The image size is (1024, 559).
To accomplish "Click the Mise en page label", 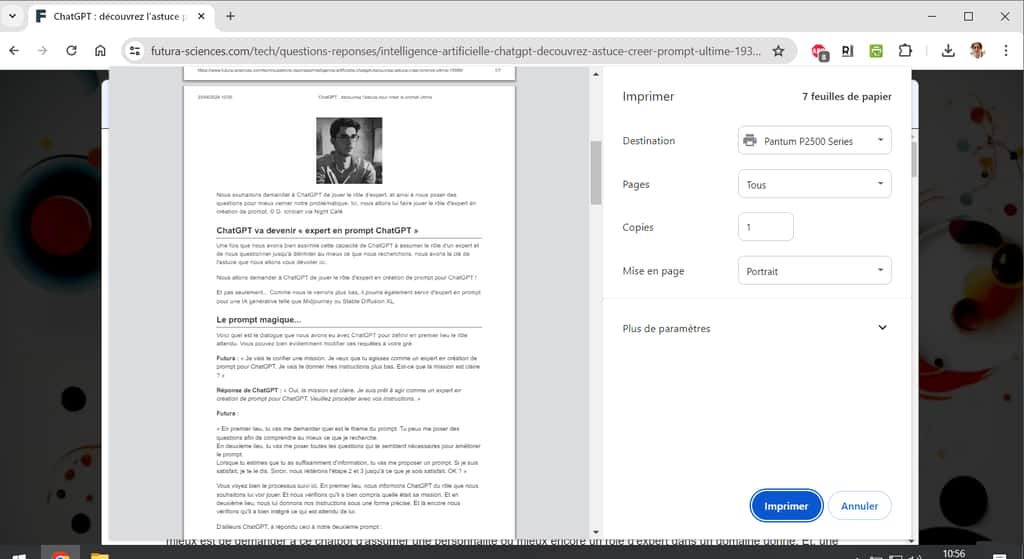I will click(653, 271).
